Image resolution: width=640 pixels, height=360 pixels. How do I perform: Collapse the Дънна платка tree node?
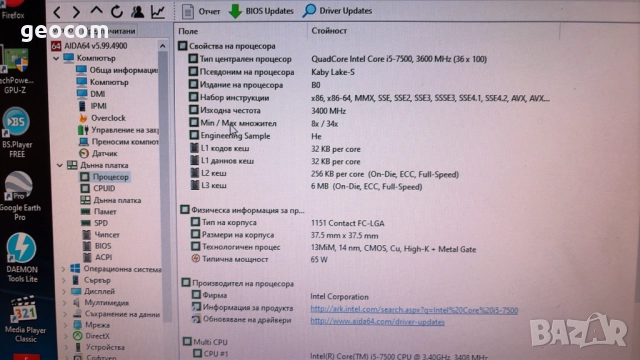click(x=60, y=165)
